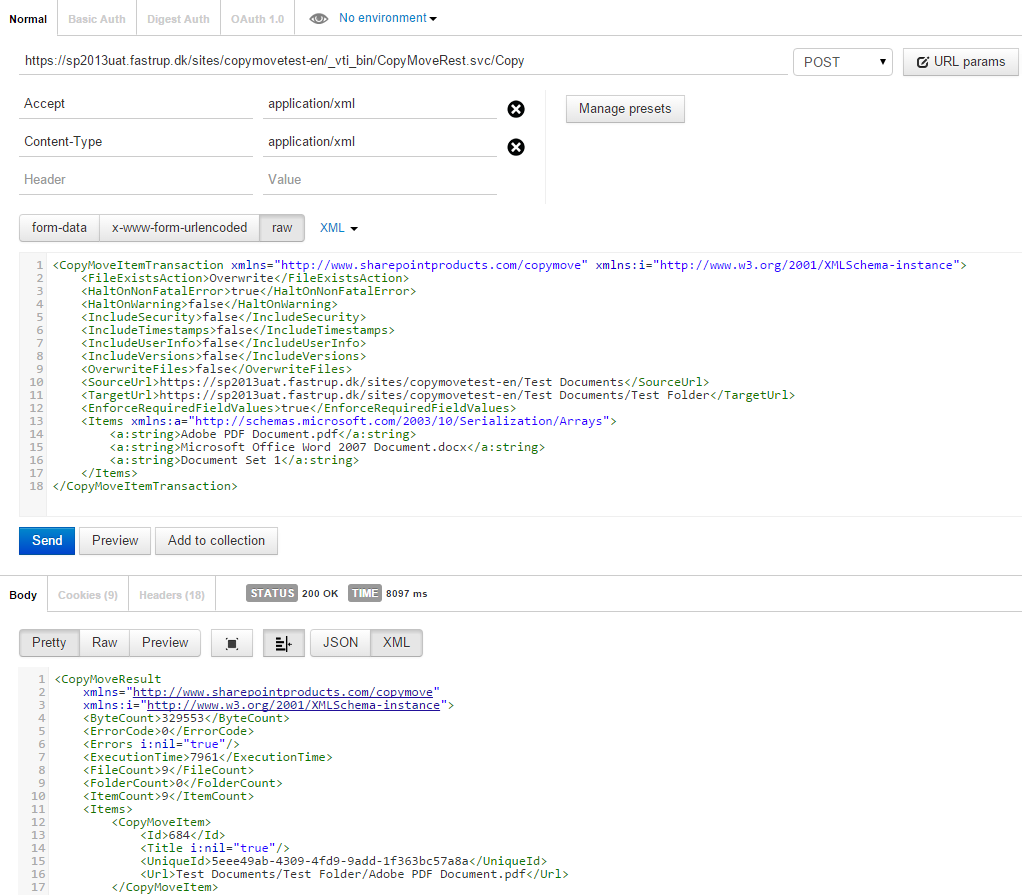Switch to the Basic Auth tab
This screenshot has height=895, width=1022.
(96, 17)
